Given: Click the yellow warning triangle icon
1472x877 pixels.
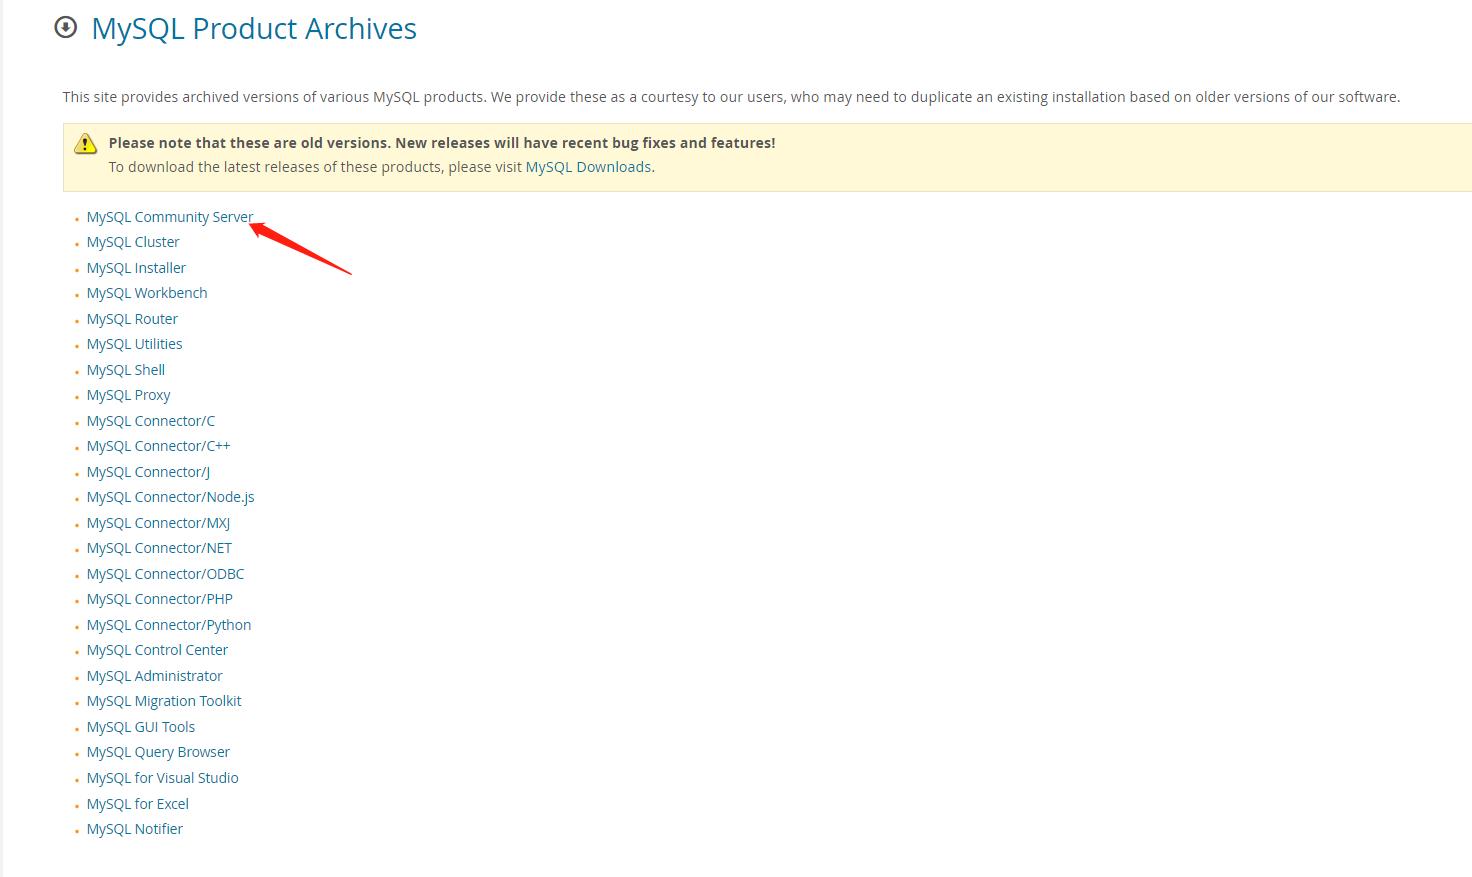Looking at the screenshot, I should [x=86, y=144].
